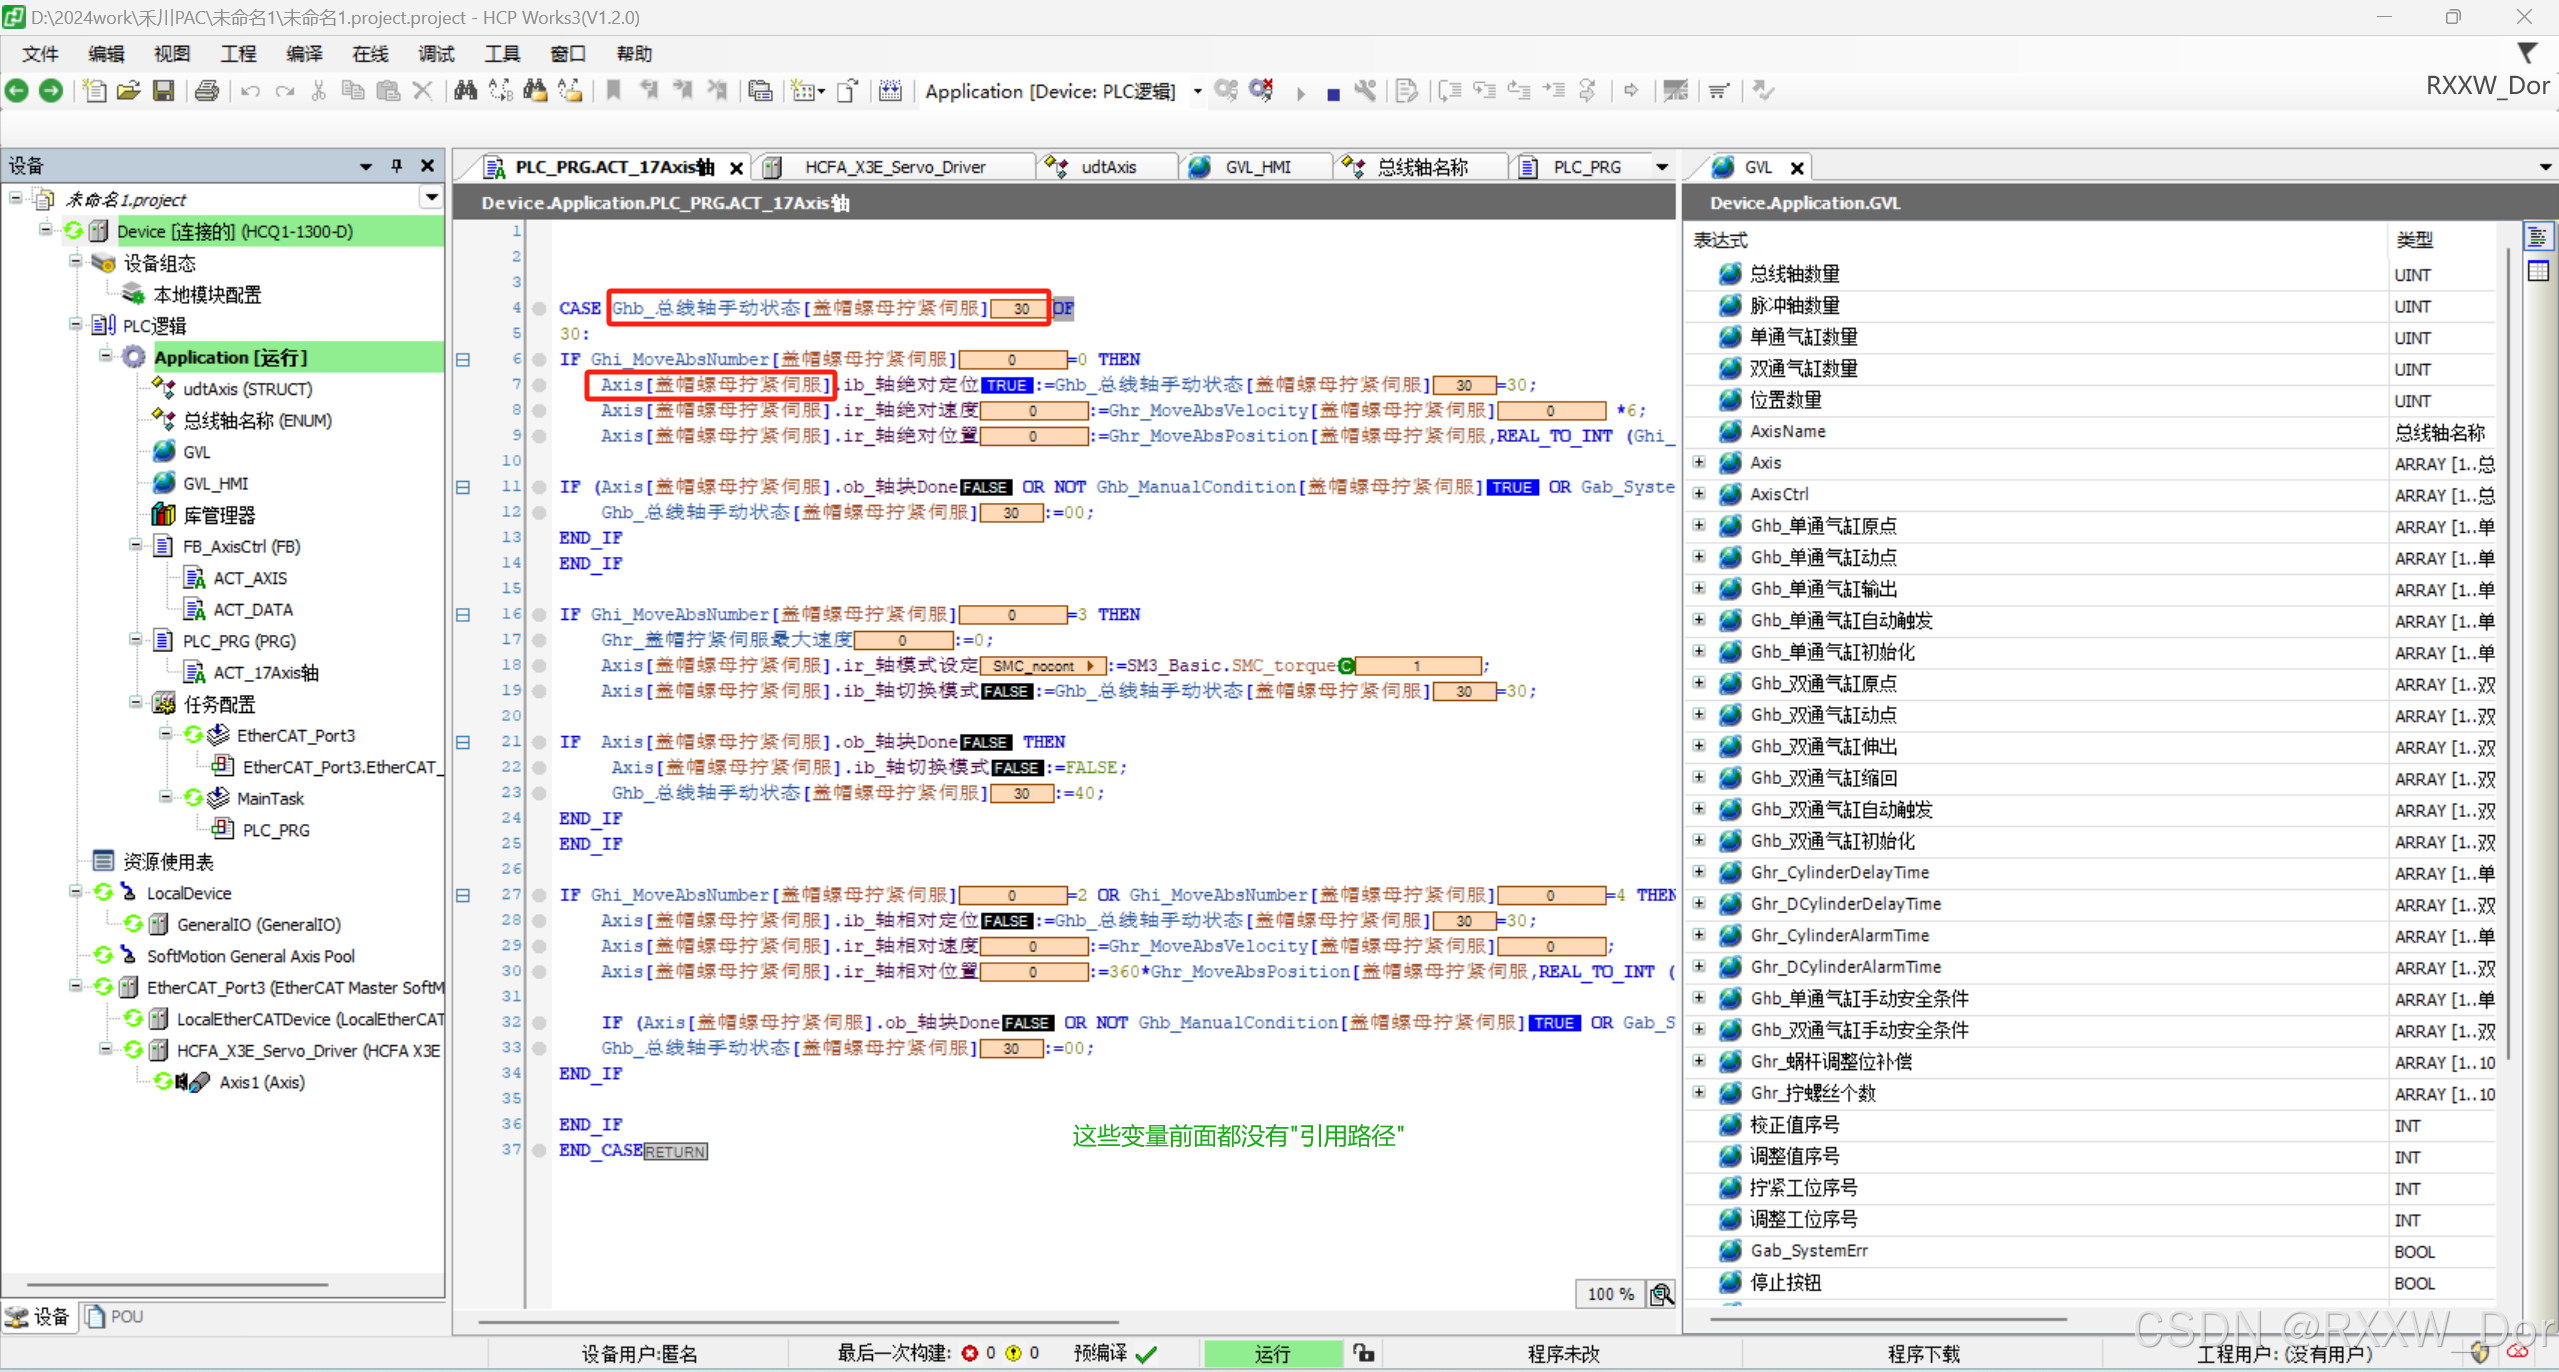
Task: Open the Find/Search icon in toolbar
Action: (x=465, y=90)
